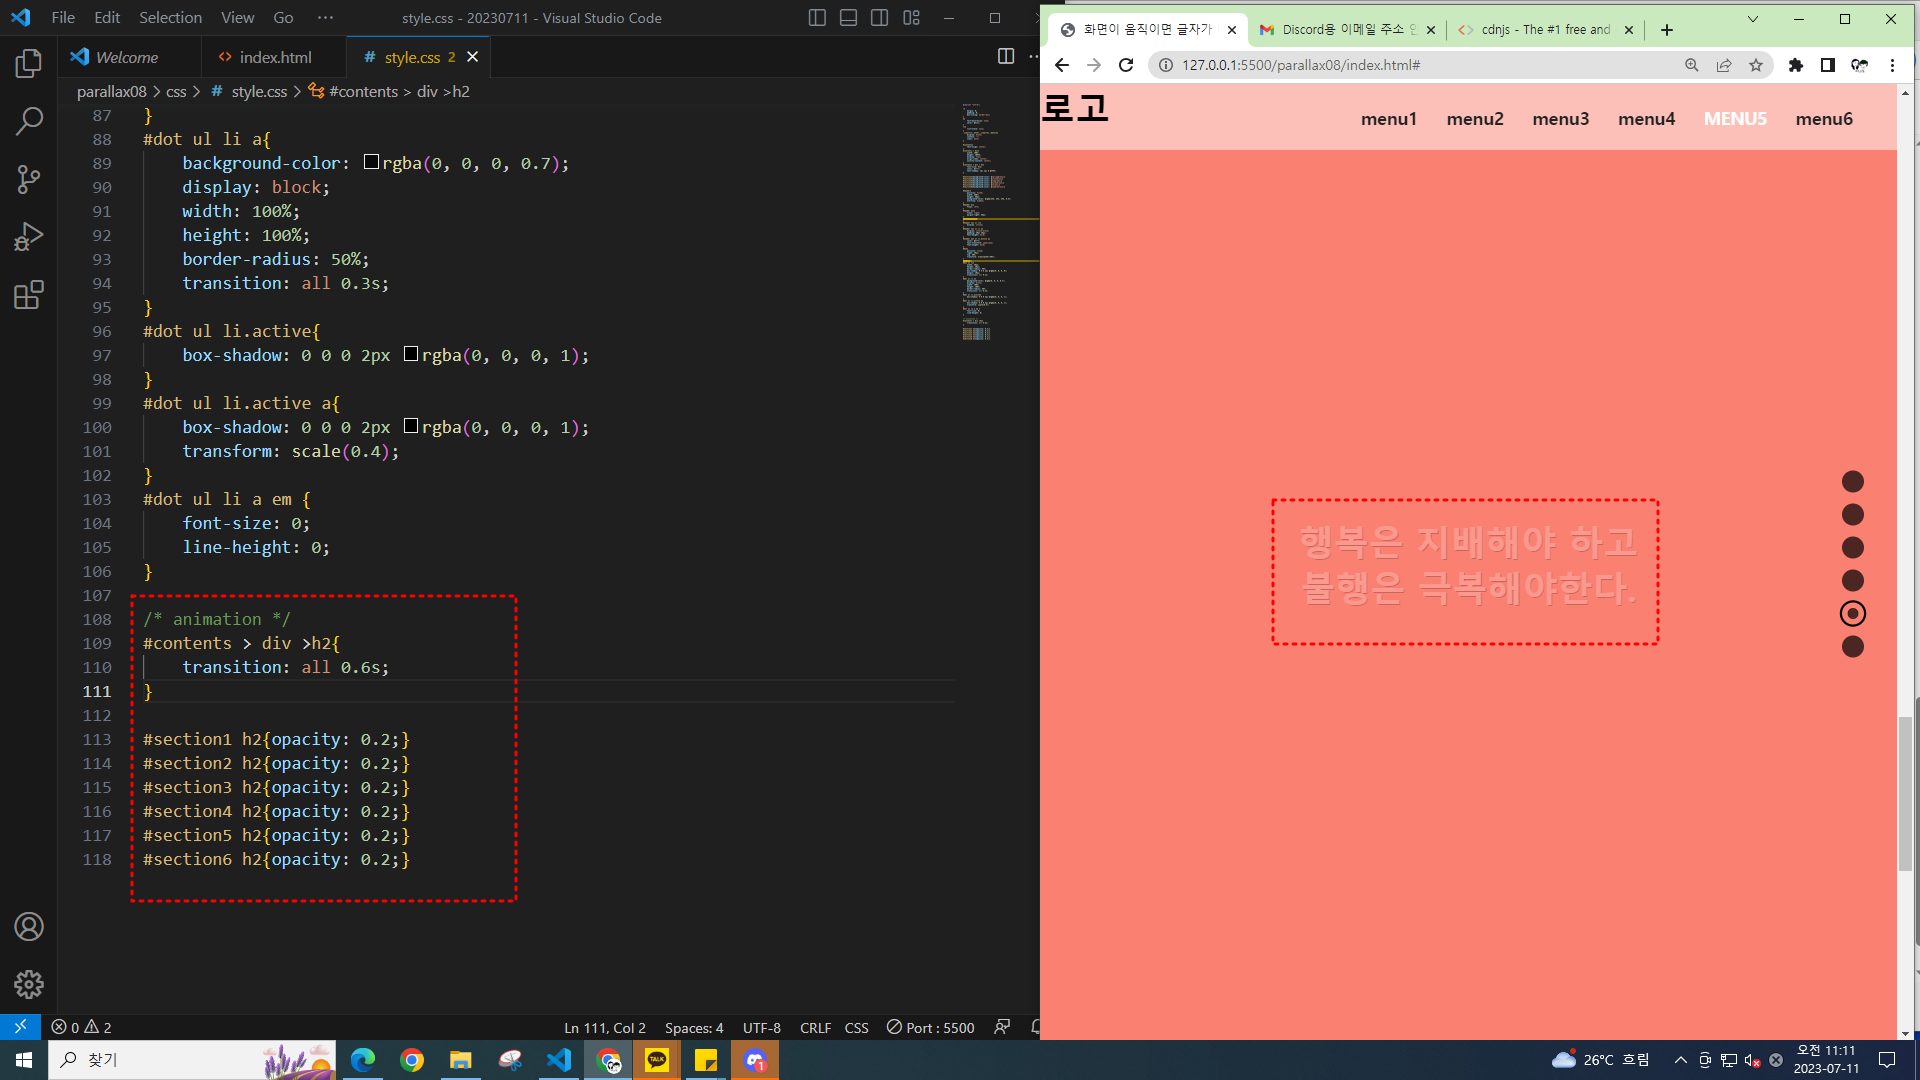Open the Run and Debug view
1920x1080 pixels.
pyautogui.click(x=29, y=237)
